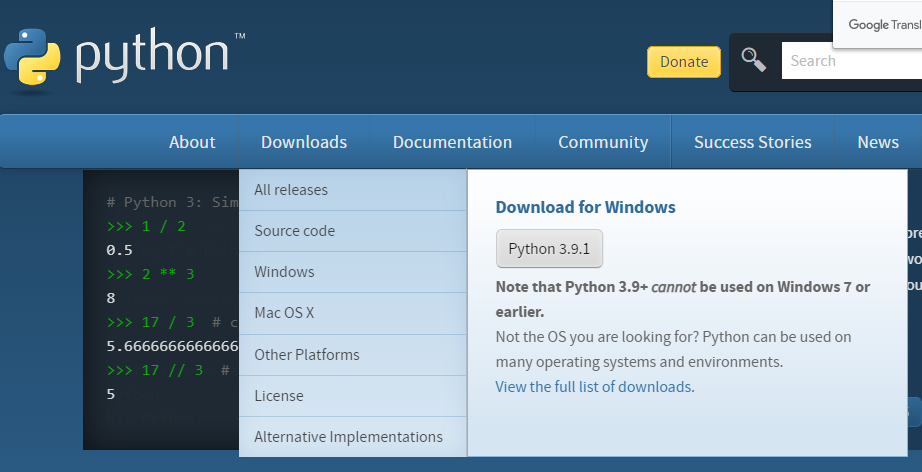Select Alternative Implementations in Downloads dropdown
This screenshot has width=922, height=472.
(x=353, y=437)
